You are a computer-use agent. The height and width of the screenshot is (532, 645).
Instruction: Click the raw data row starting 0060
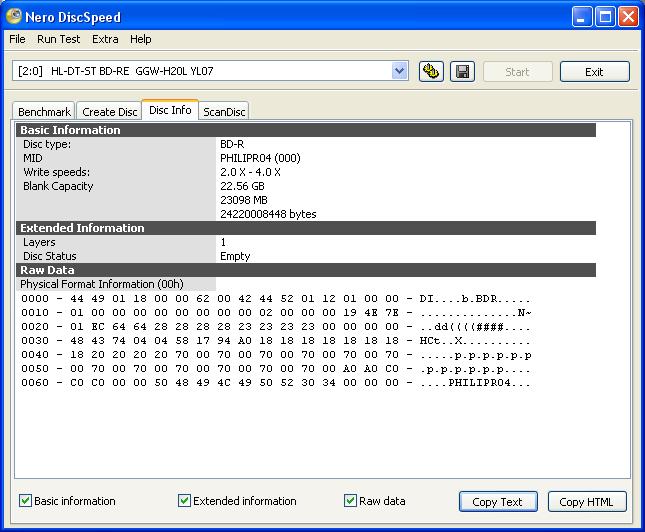(276, 383)
